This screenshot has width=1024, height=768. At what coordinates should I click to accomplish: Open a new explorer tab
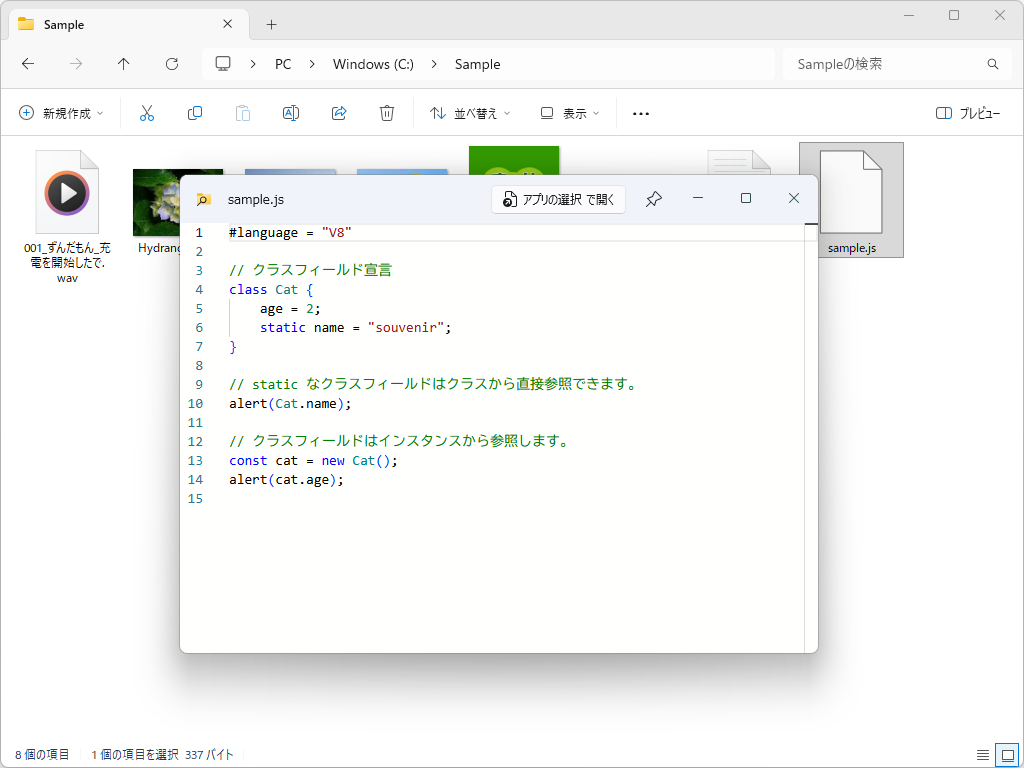point(270,23)
